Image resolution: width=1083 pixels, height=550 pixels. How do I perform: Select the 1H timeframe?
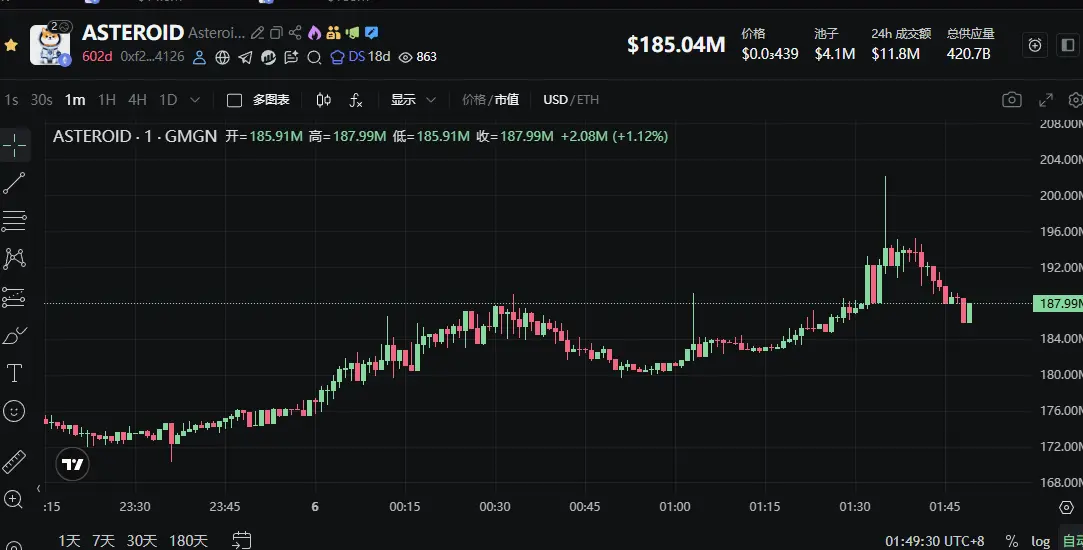point(106,100)
